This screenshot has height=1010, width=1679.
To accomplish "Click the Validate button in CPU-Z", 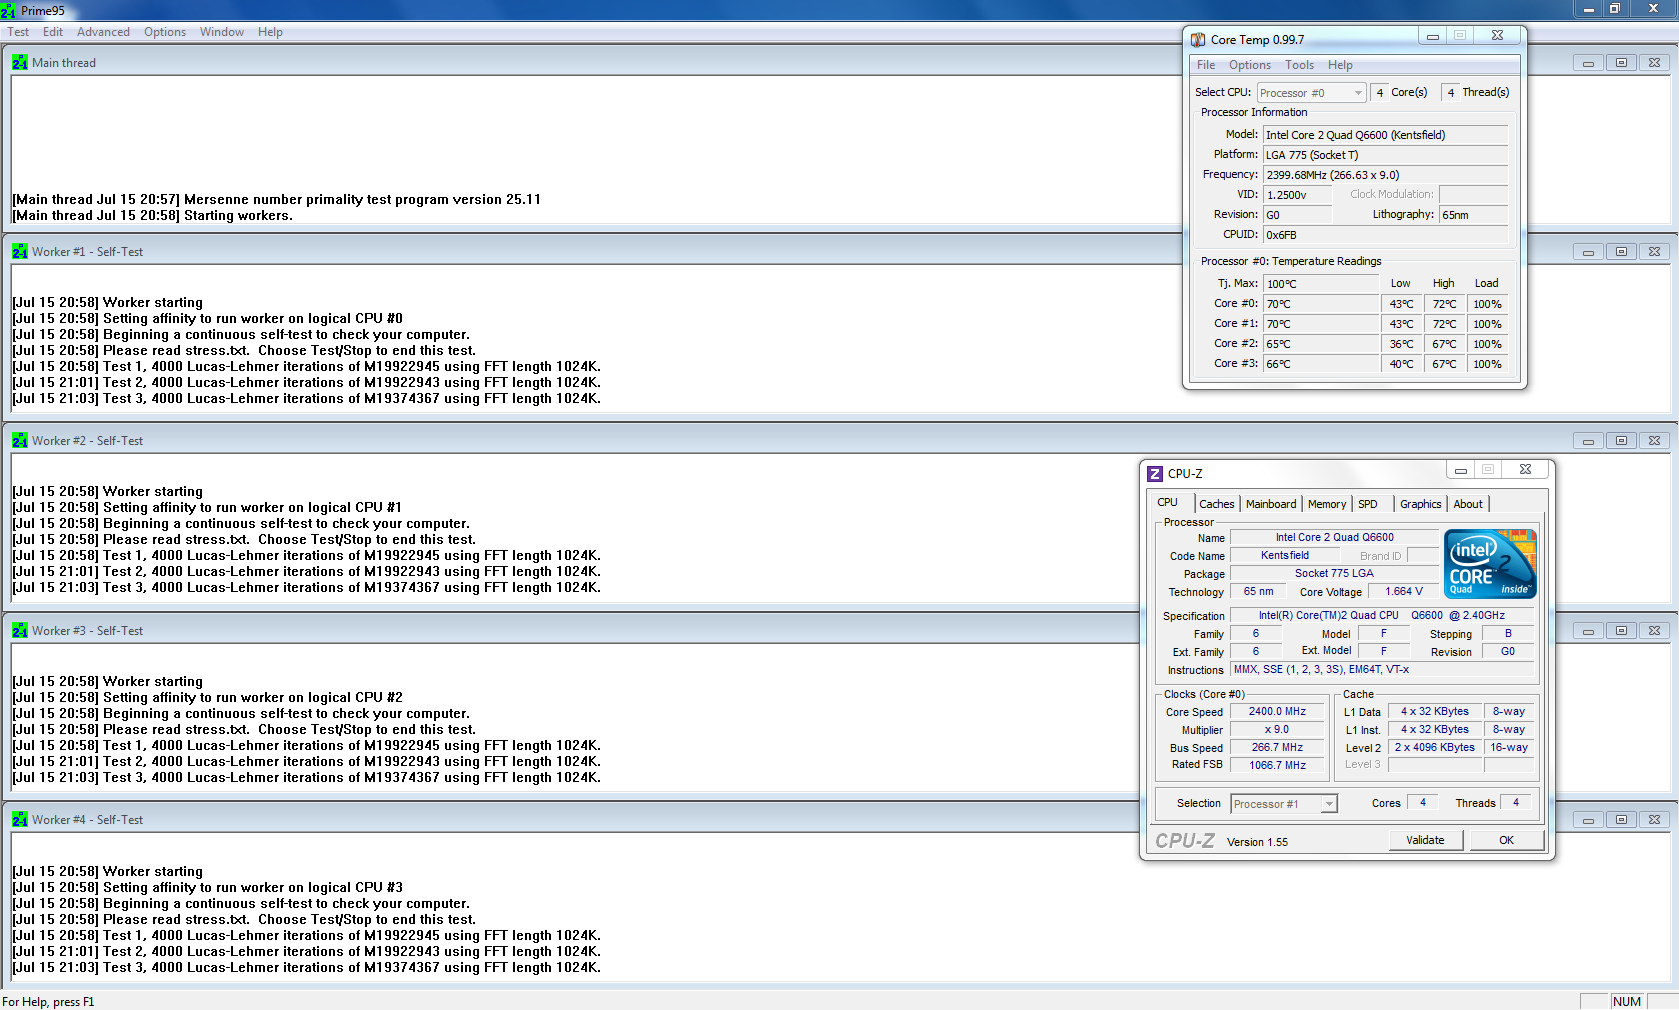I will tap(1426, 840).
